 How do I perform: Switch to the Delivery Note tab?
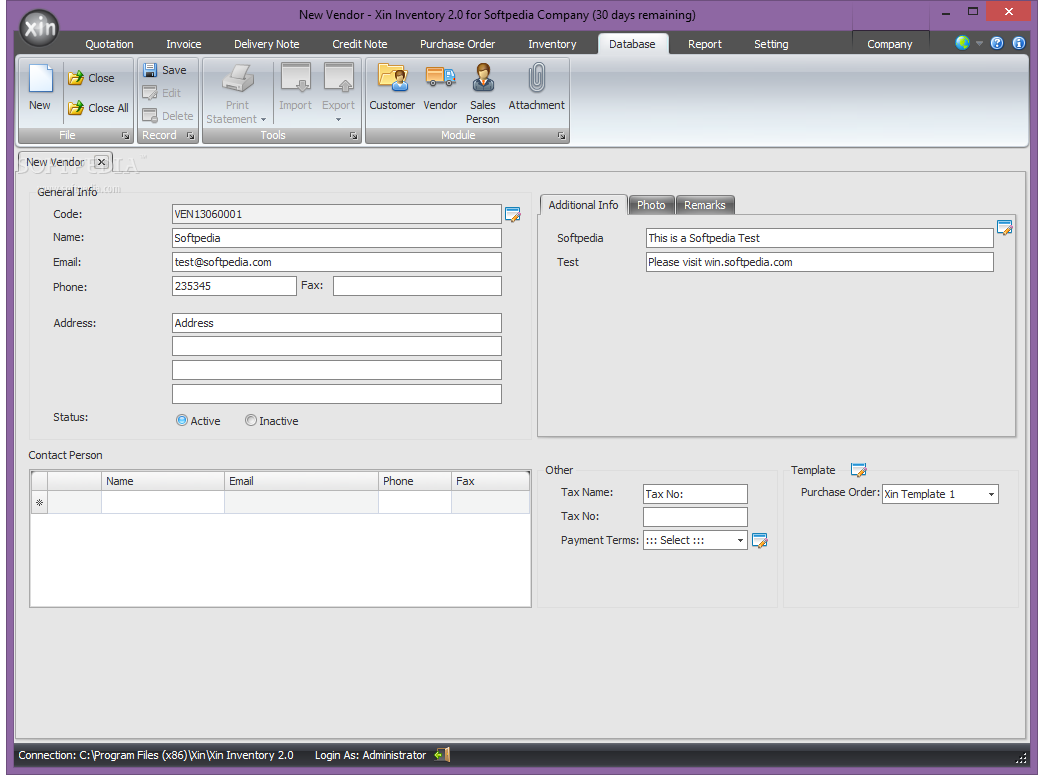click(267, 44)
